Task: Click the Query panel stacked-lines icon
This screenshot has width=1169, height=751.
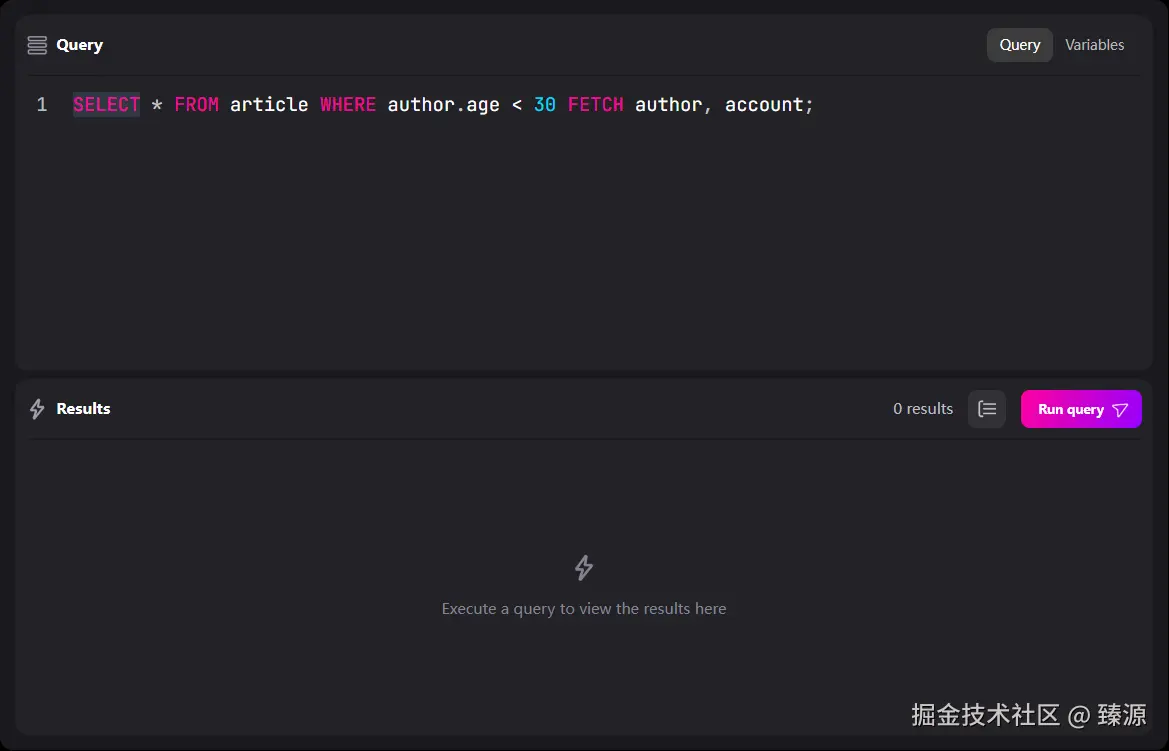Action: point(37,45)
